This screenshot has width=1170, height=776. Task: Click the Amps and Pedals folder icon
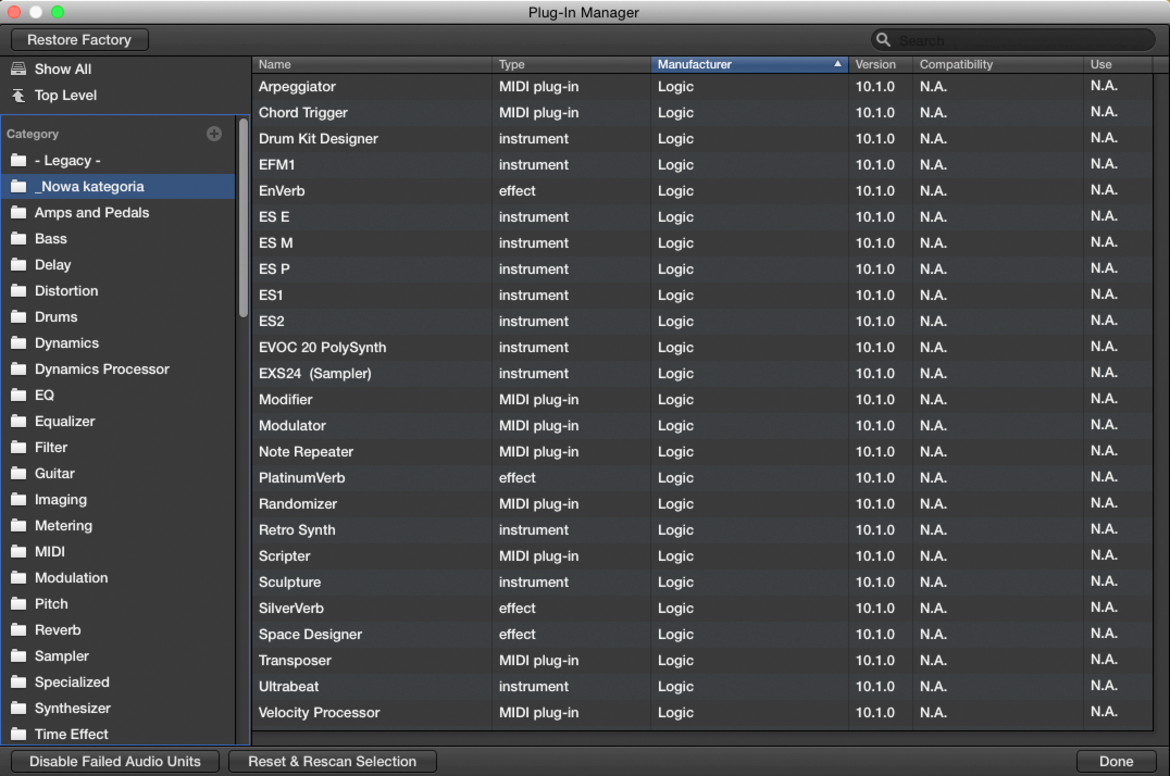click(19, 213)
